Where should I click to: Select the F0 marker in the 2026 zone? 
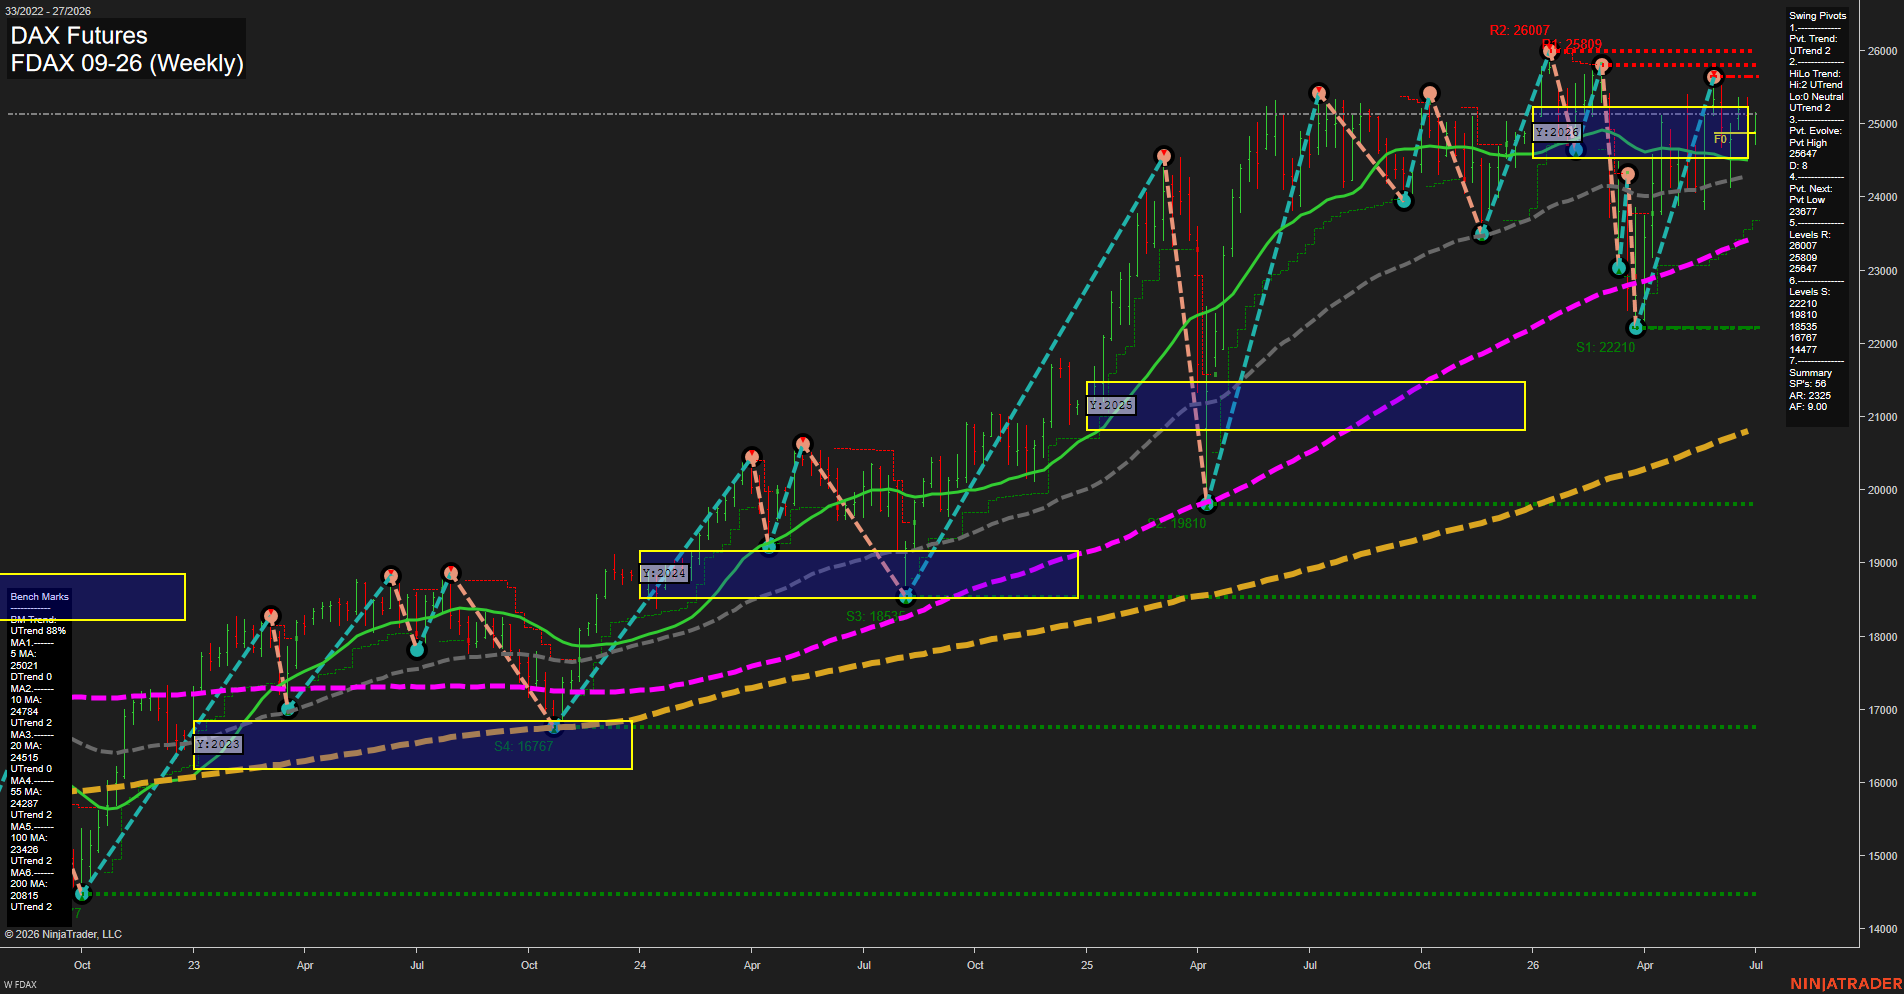point(1721,139)
